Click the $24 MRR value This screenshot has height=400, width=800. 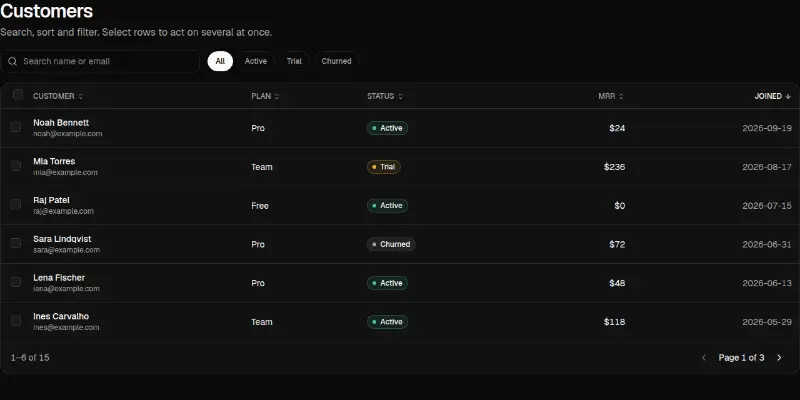coord(617,129)
